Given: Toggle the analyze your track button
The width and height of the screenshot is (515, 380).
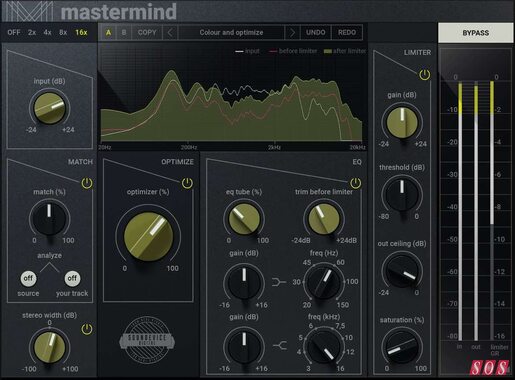Looking at the screenshot, I should (72, 278).
